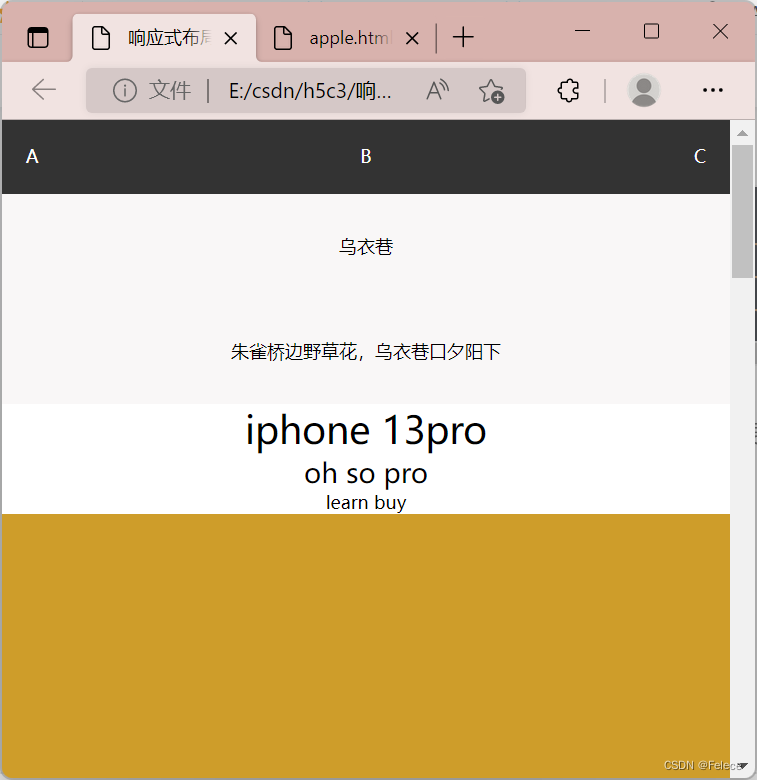Screen dimensions: 757x780
Task: Open a new tab with plus icon
Action: [463, 38]
